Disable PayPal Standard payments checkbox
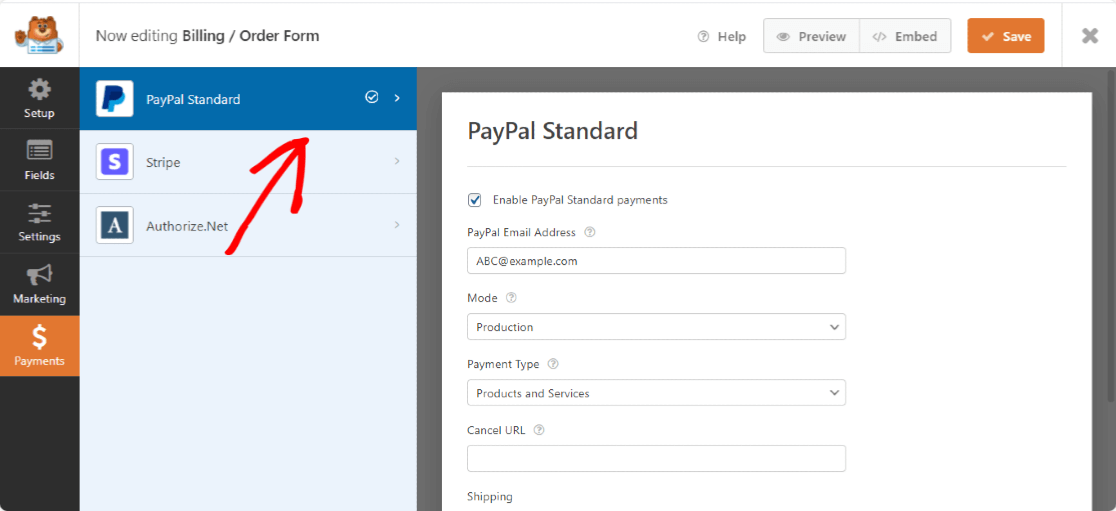 click(x=475, y=200)
